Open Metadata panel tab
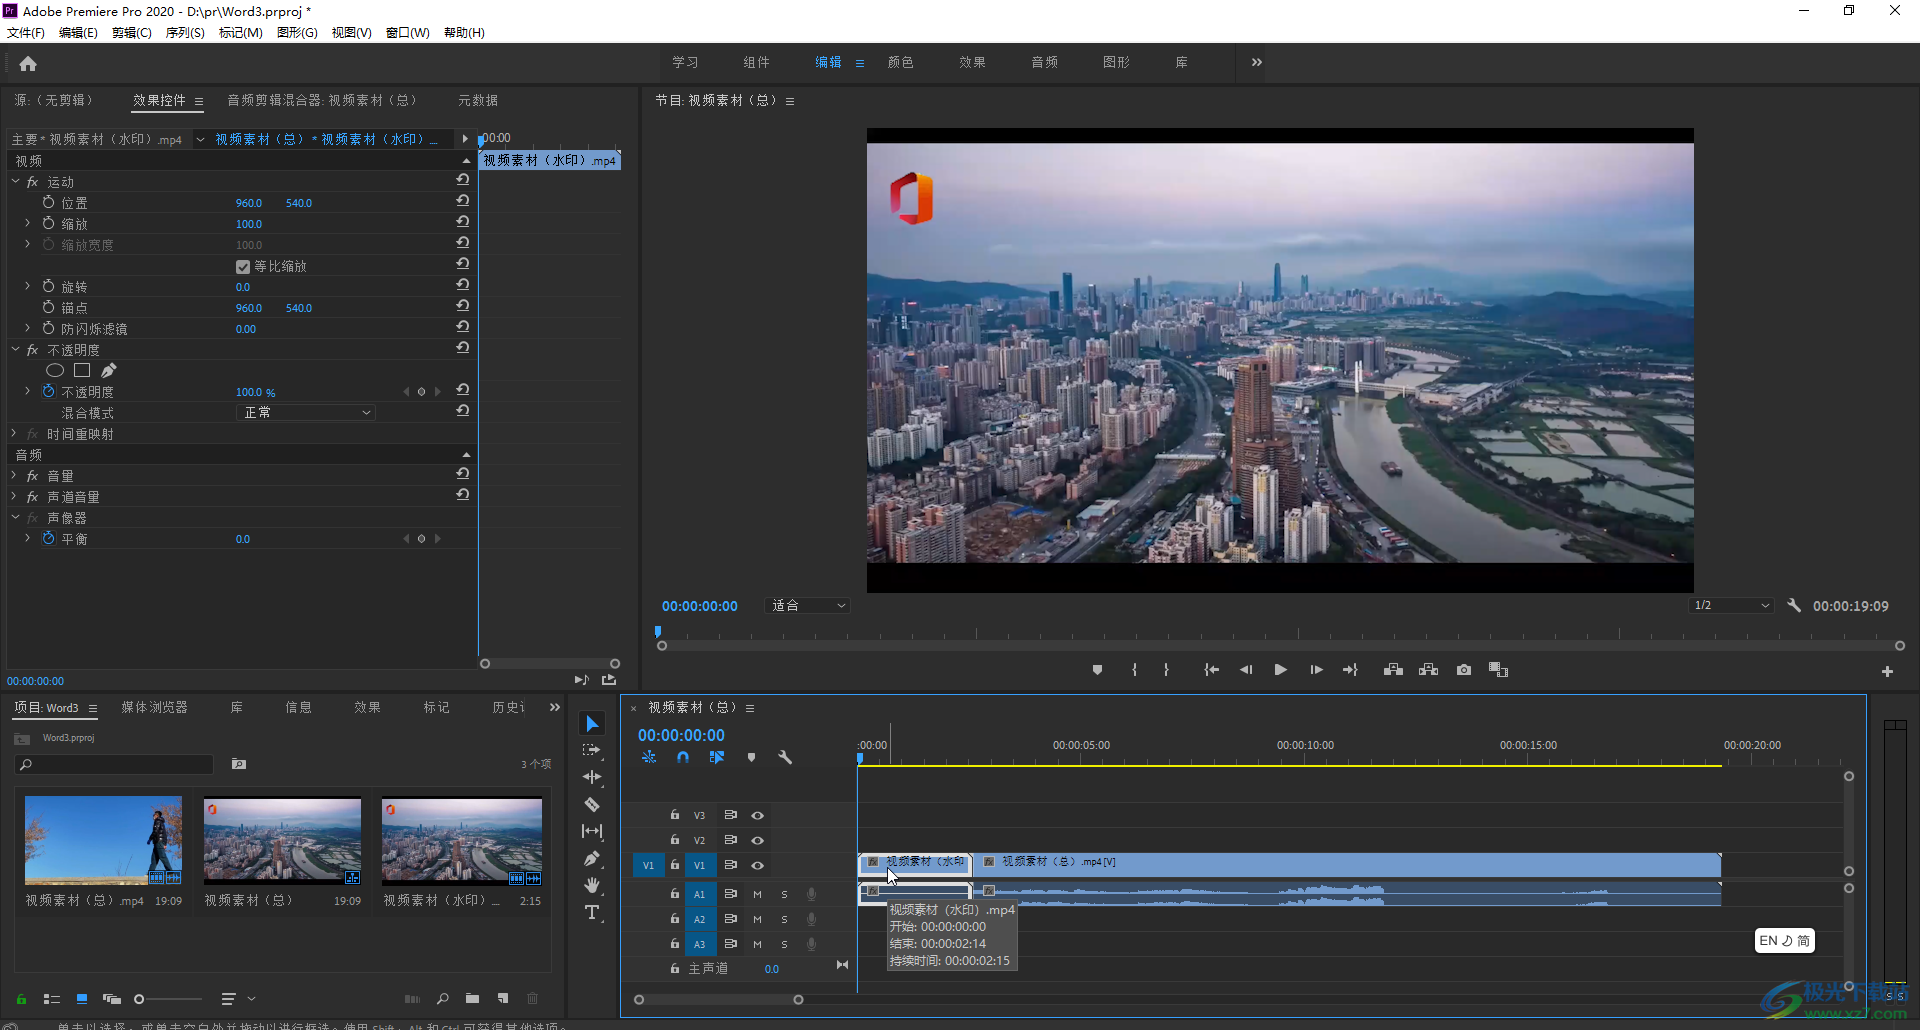Image resolution: width=1920 pixels, height=1030 pixels. [478, 100]
